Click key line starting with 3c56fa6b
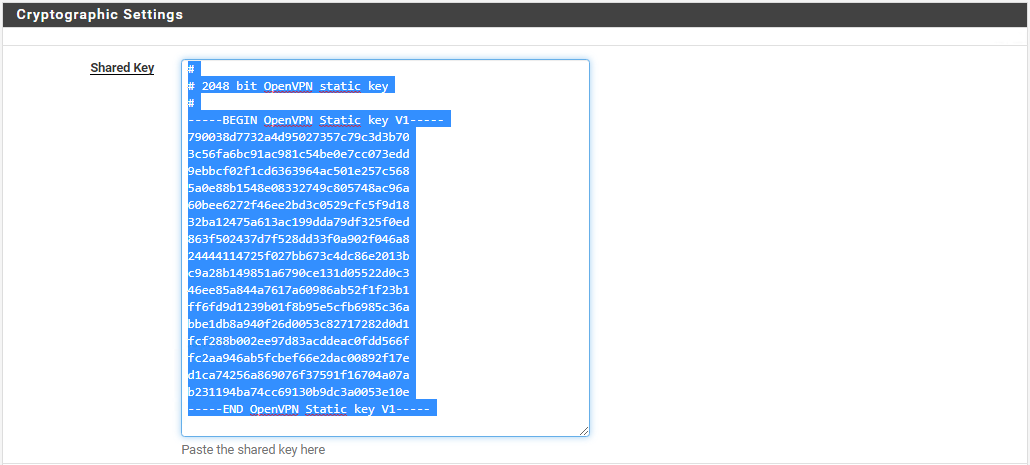The image size is (1030, 465). point(299,154)
